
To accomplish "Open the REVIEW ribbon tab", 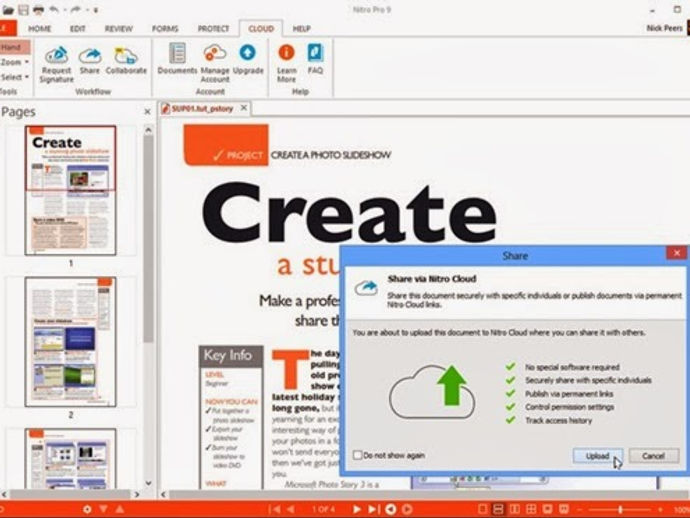I will (x=118, y=29).
